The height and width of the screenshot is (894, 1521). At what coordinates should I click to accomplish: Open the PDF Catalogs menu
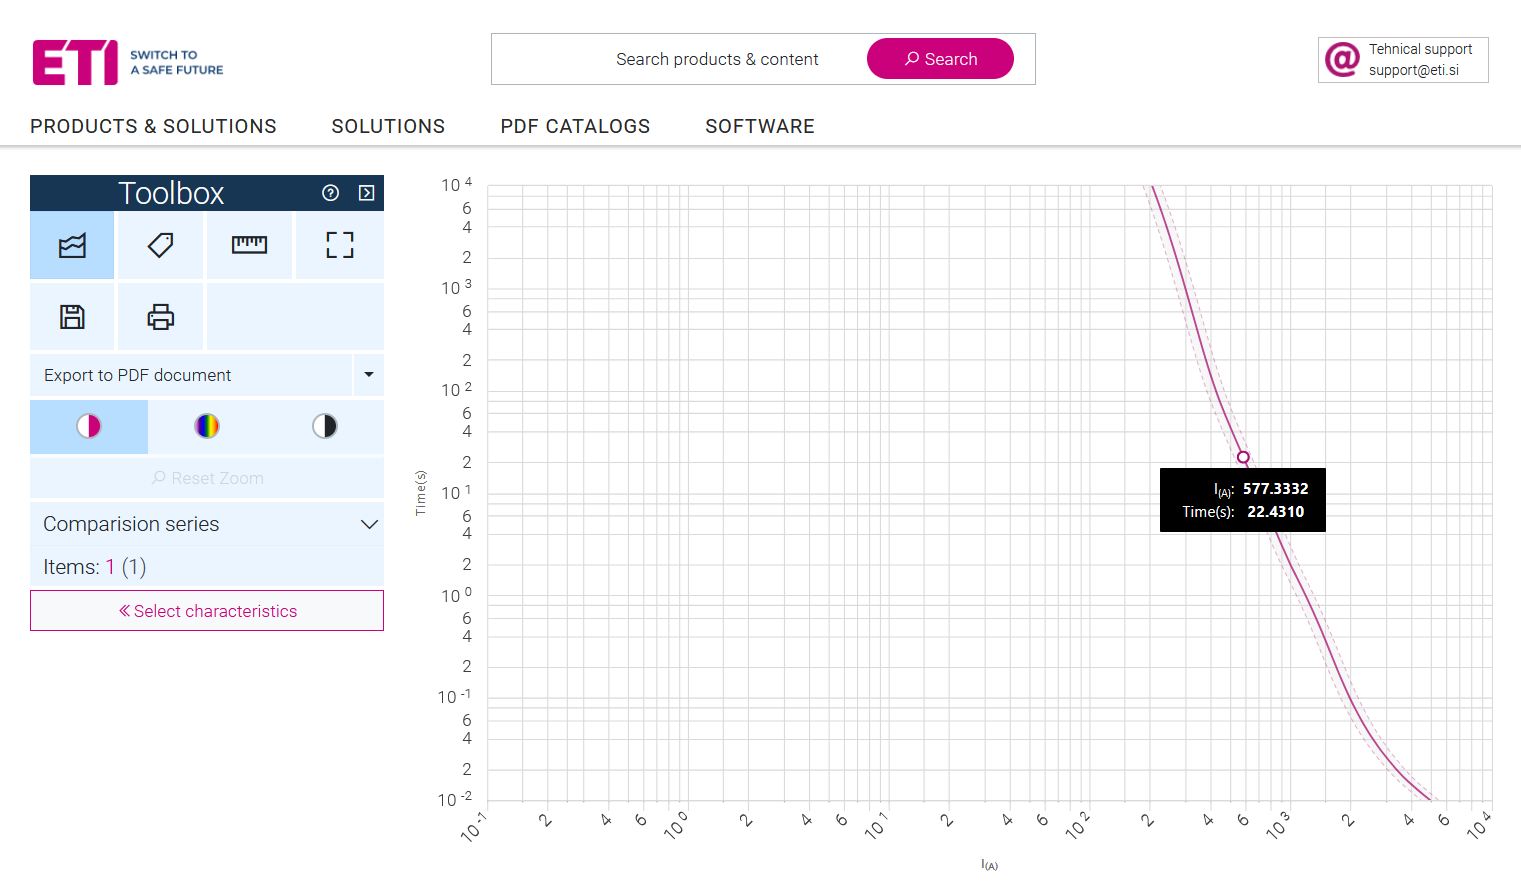pos(575,126)
